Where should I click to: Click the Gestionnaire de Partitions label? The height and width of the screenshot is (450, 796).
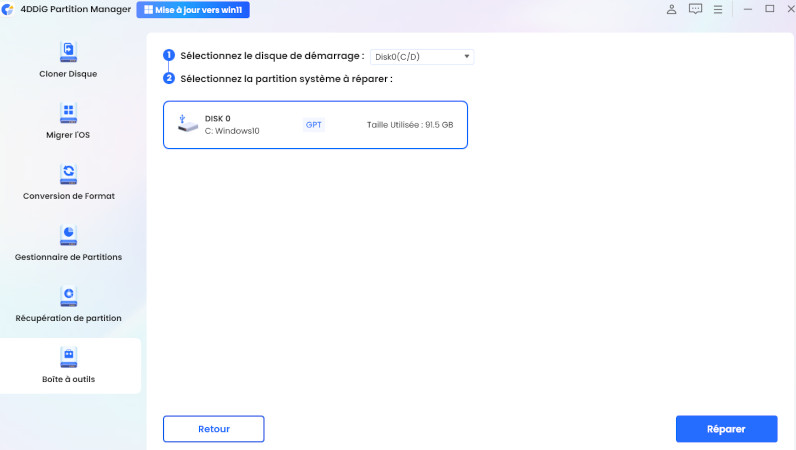(x=68, y=257)
